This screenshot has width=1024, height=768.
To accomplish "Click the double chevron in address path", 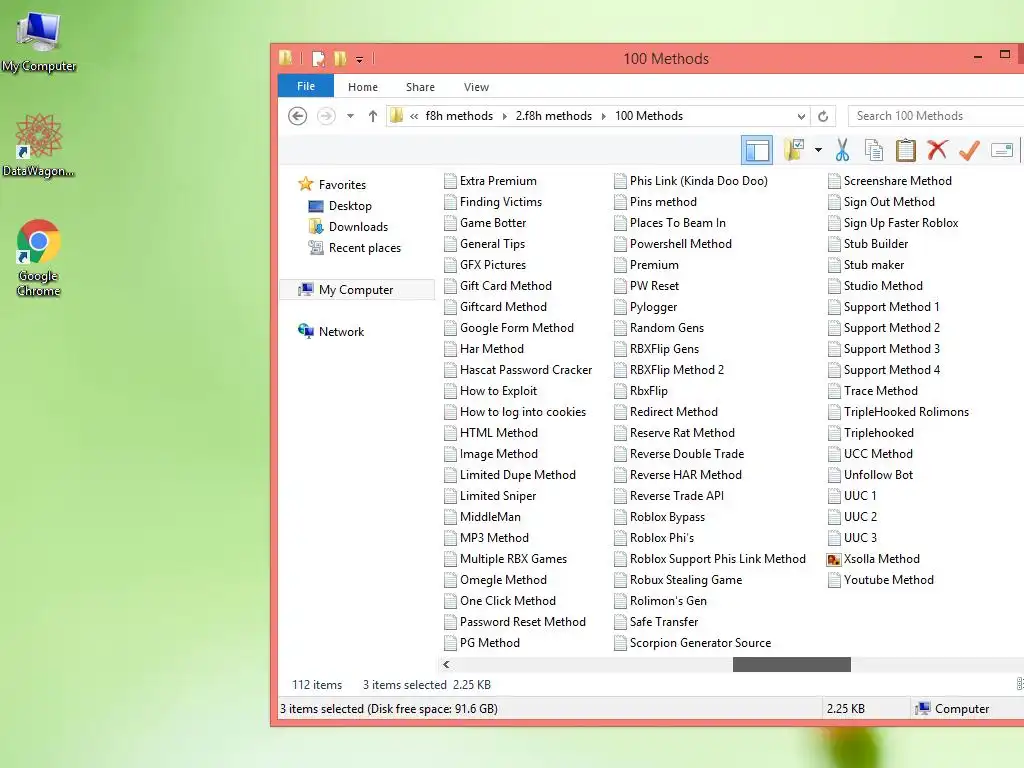I will pyautogui.click(x=414, y=116).
